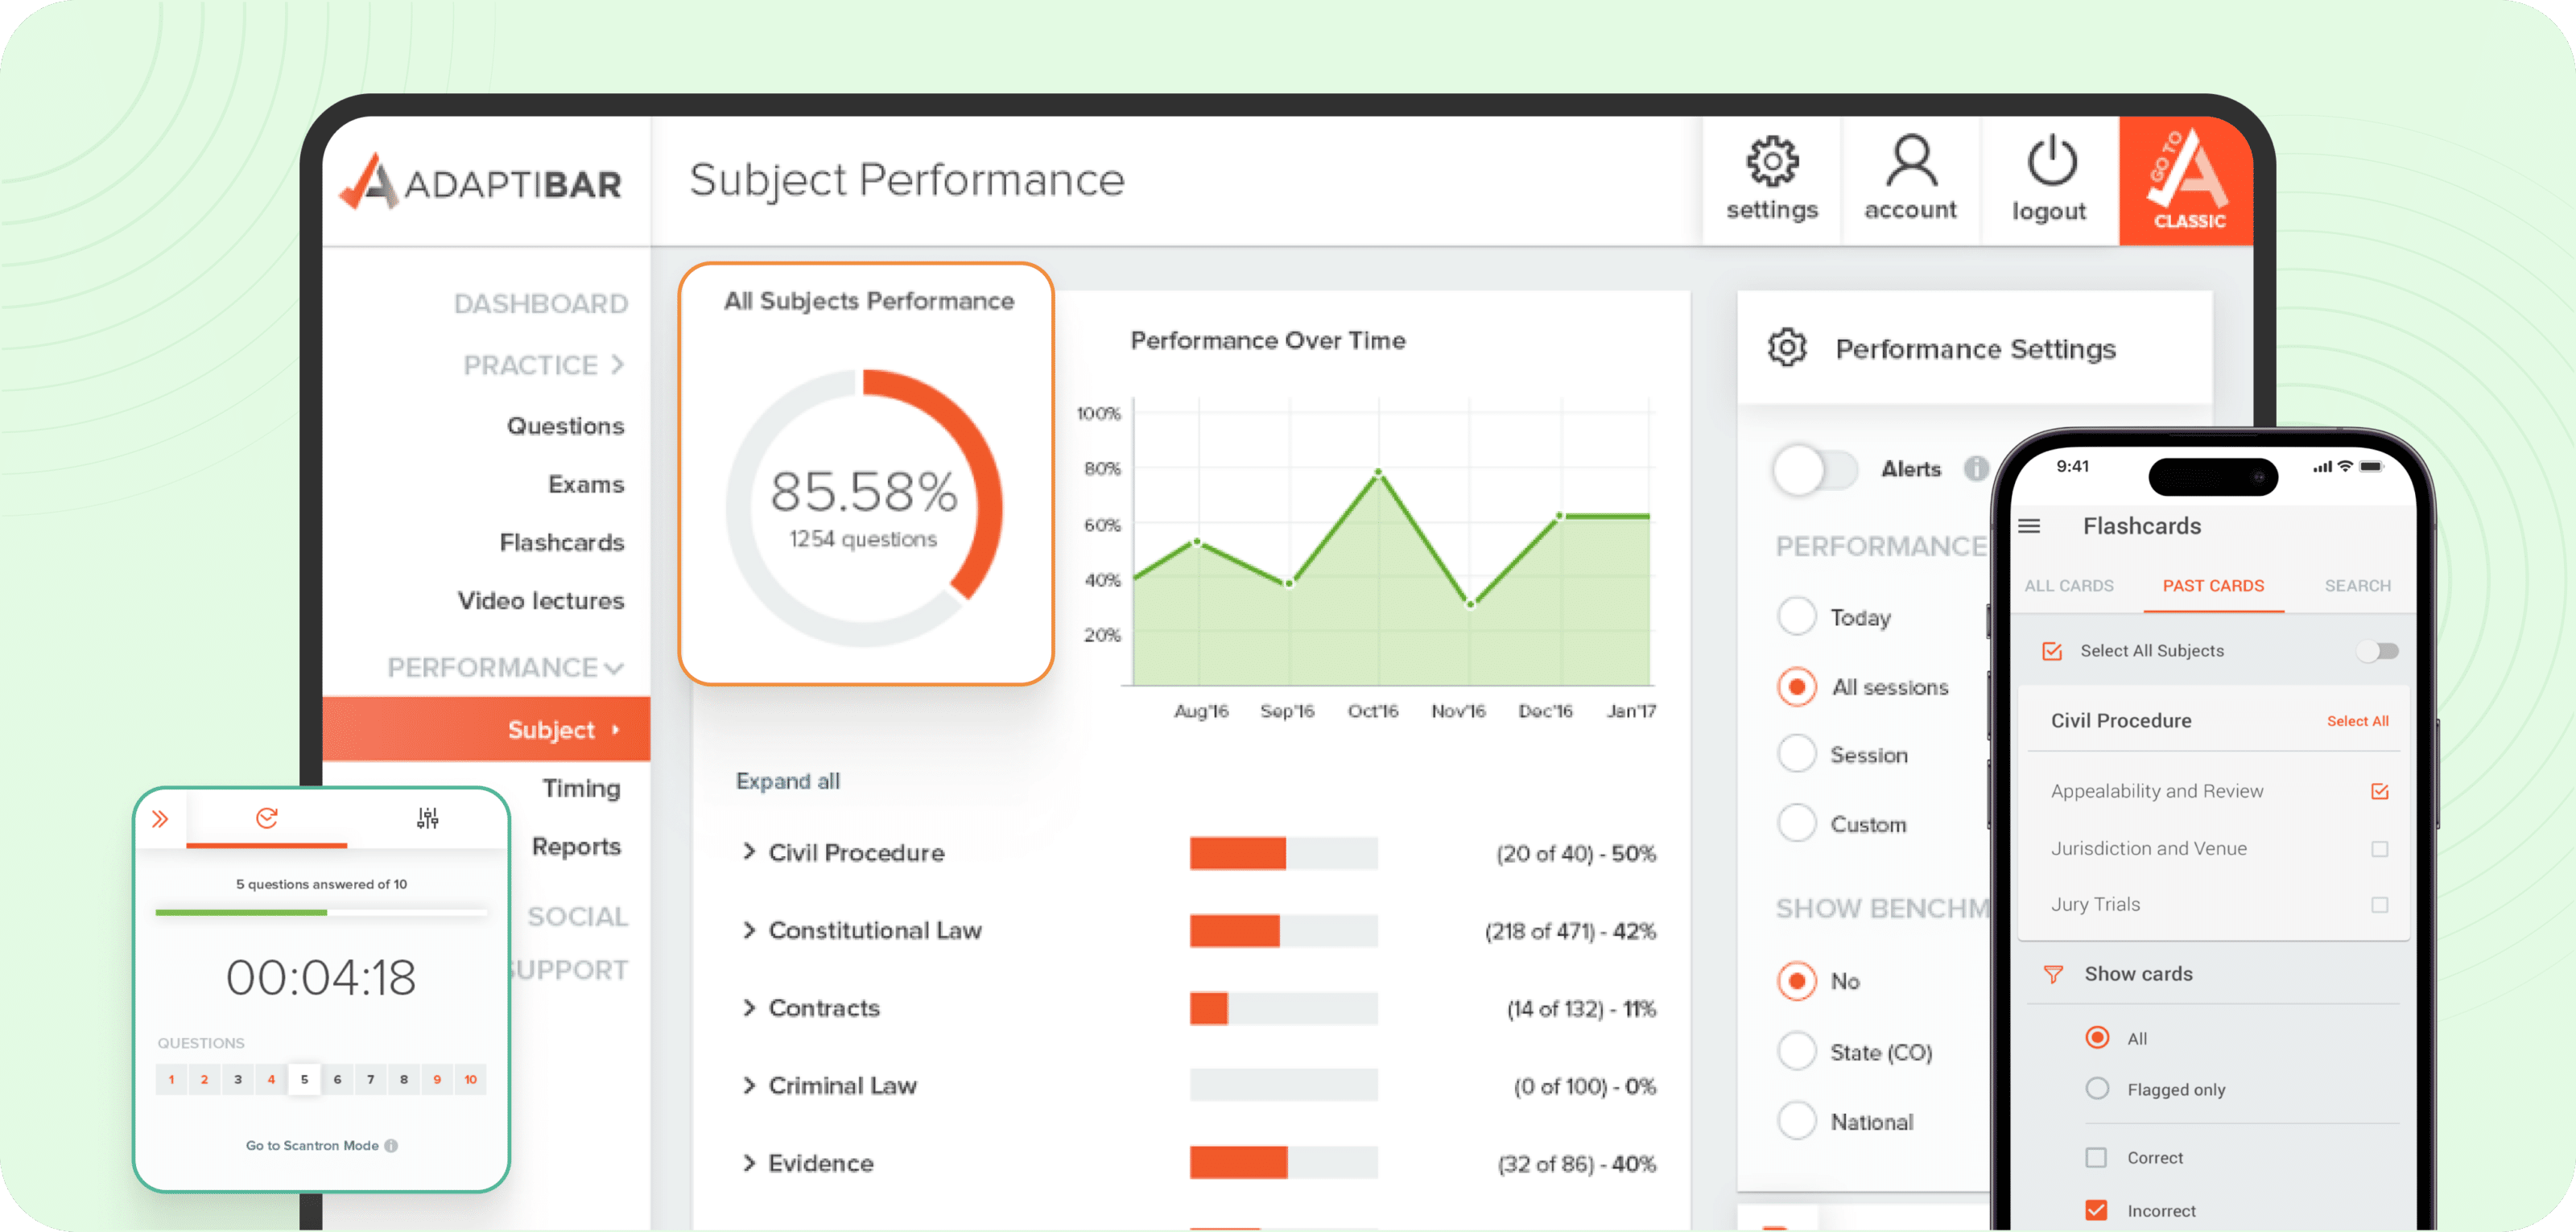
Task: Click the 85.58% donut chart
Action: (864, 508)
